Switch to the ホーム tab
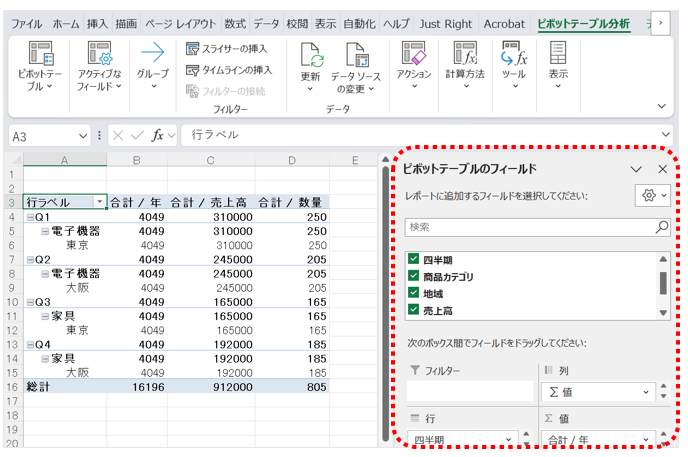Image resolution: width=688 pixels, height=457 pixels. [66, 24]
